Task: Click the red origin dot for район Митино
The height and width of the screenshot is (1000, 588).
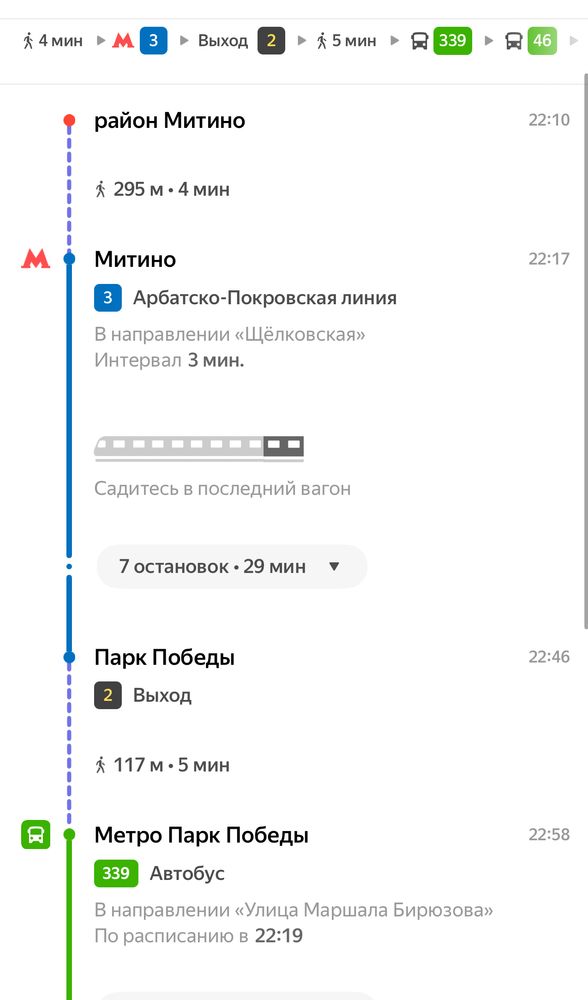Action: pos(68,118)
